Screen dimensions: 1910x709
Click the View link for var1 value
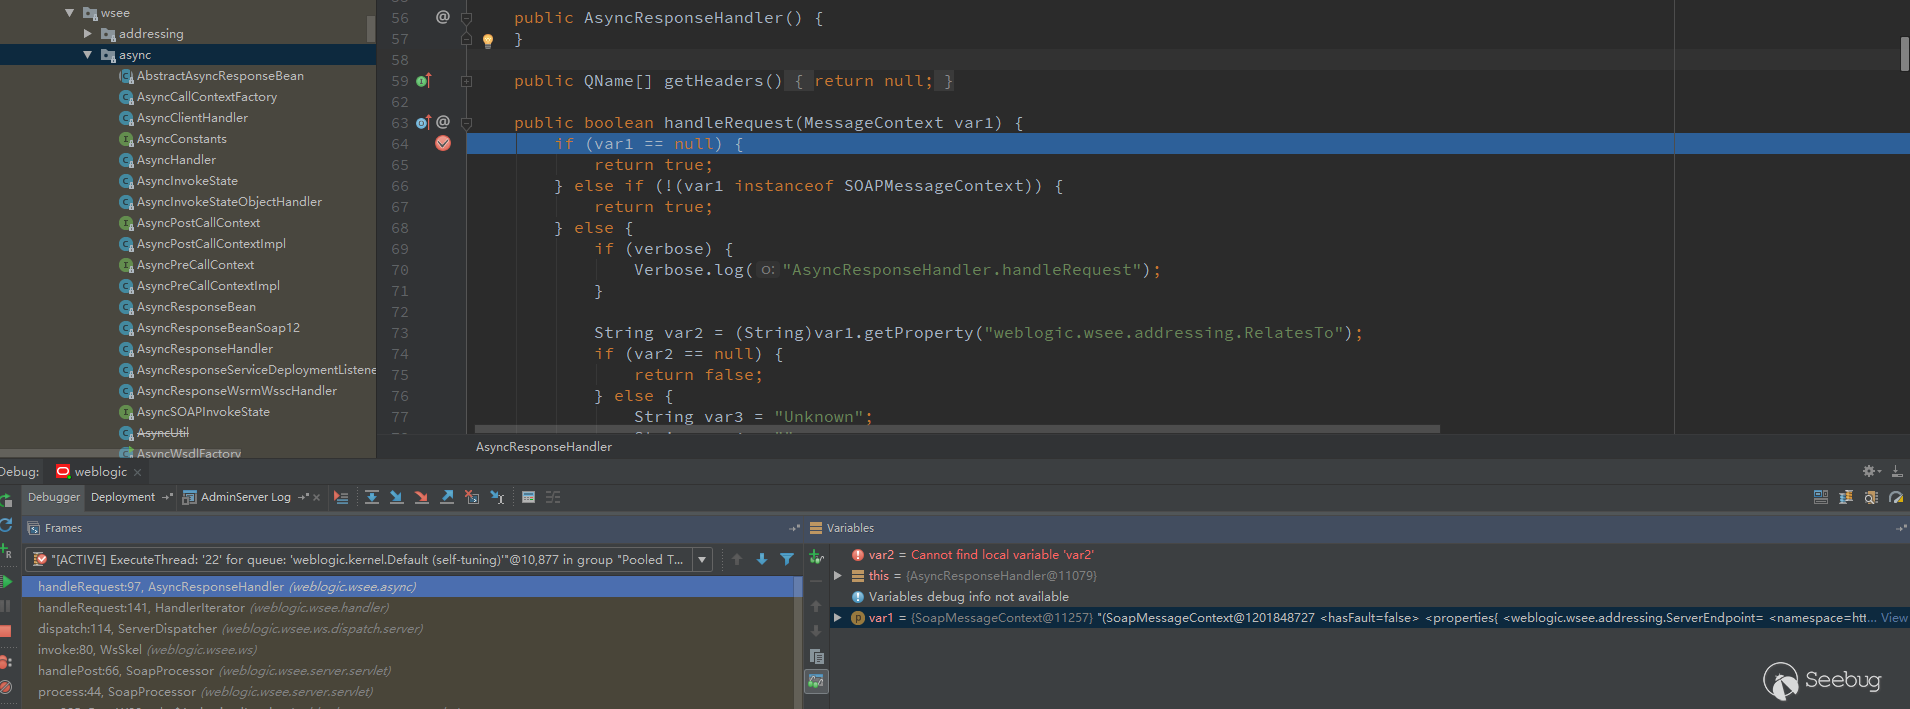[1894, 618]
